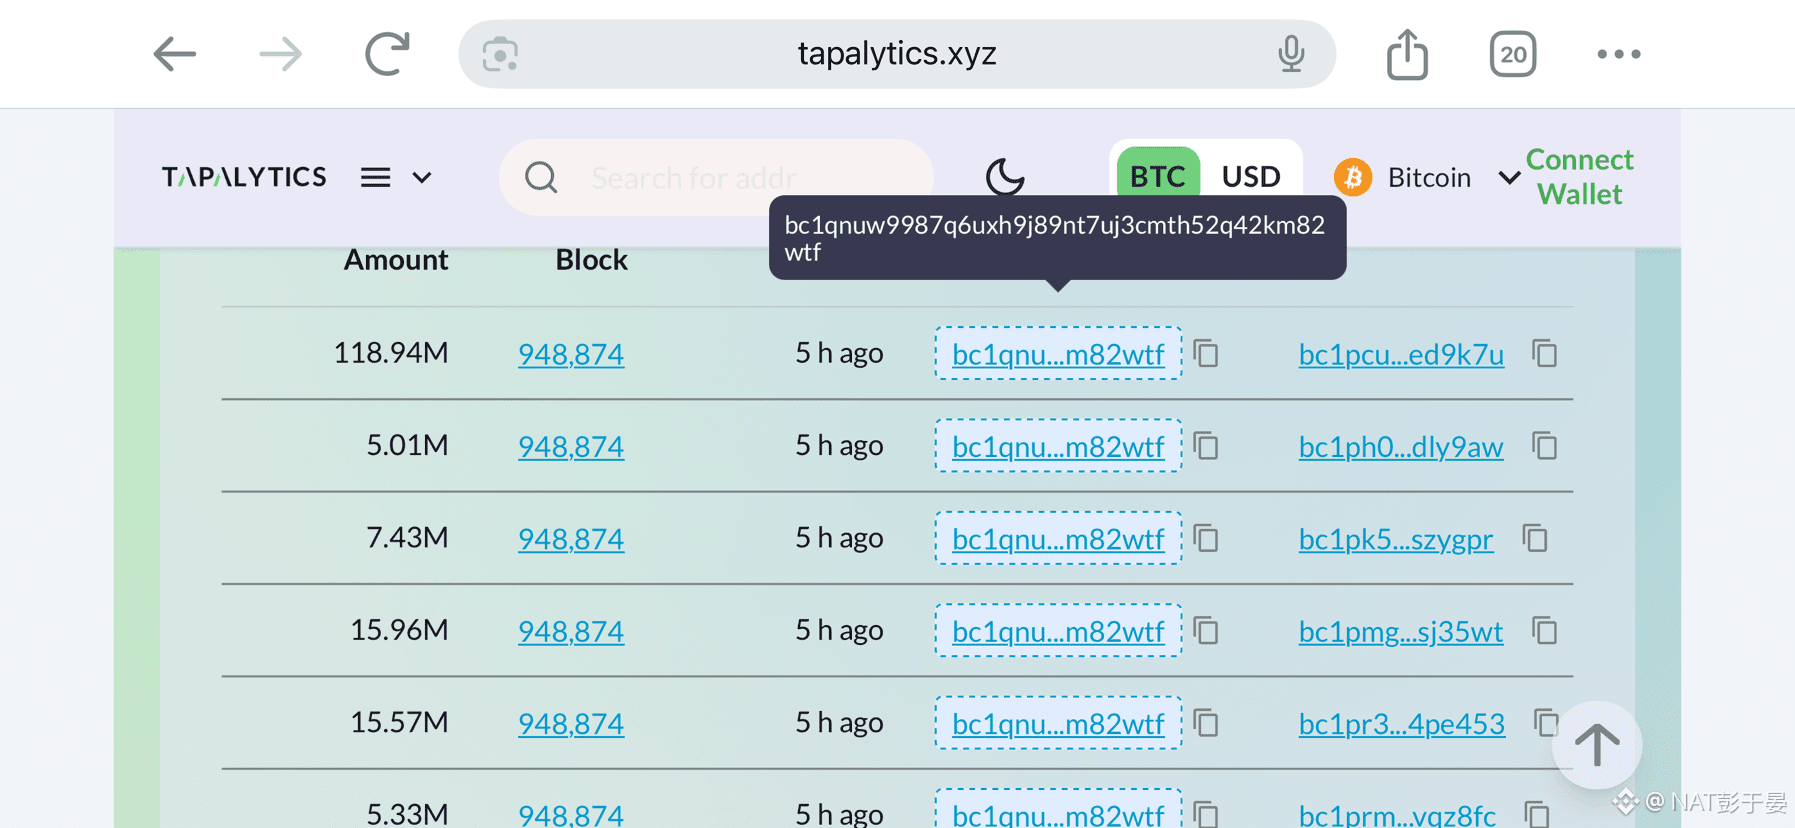
Task: Reload the page in the browser
Action: coord(387,54)
